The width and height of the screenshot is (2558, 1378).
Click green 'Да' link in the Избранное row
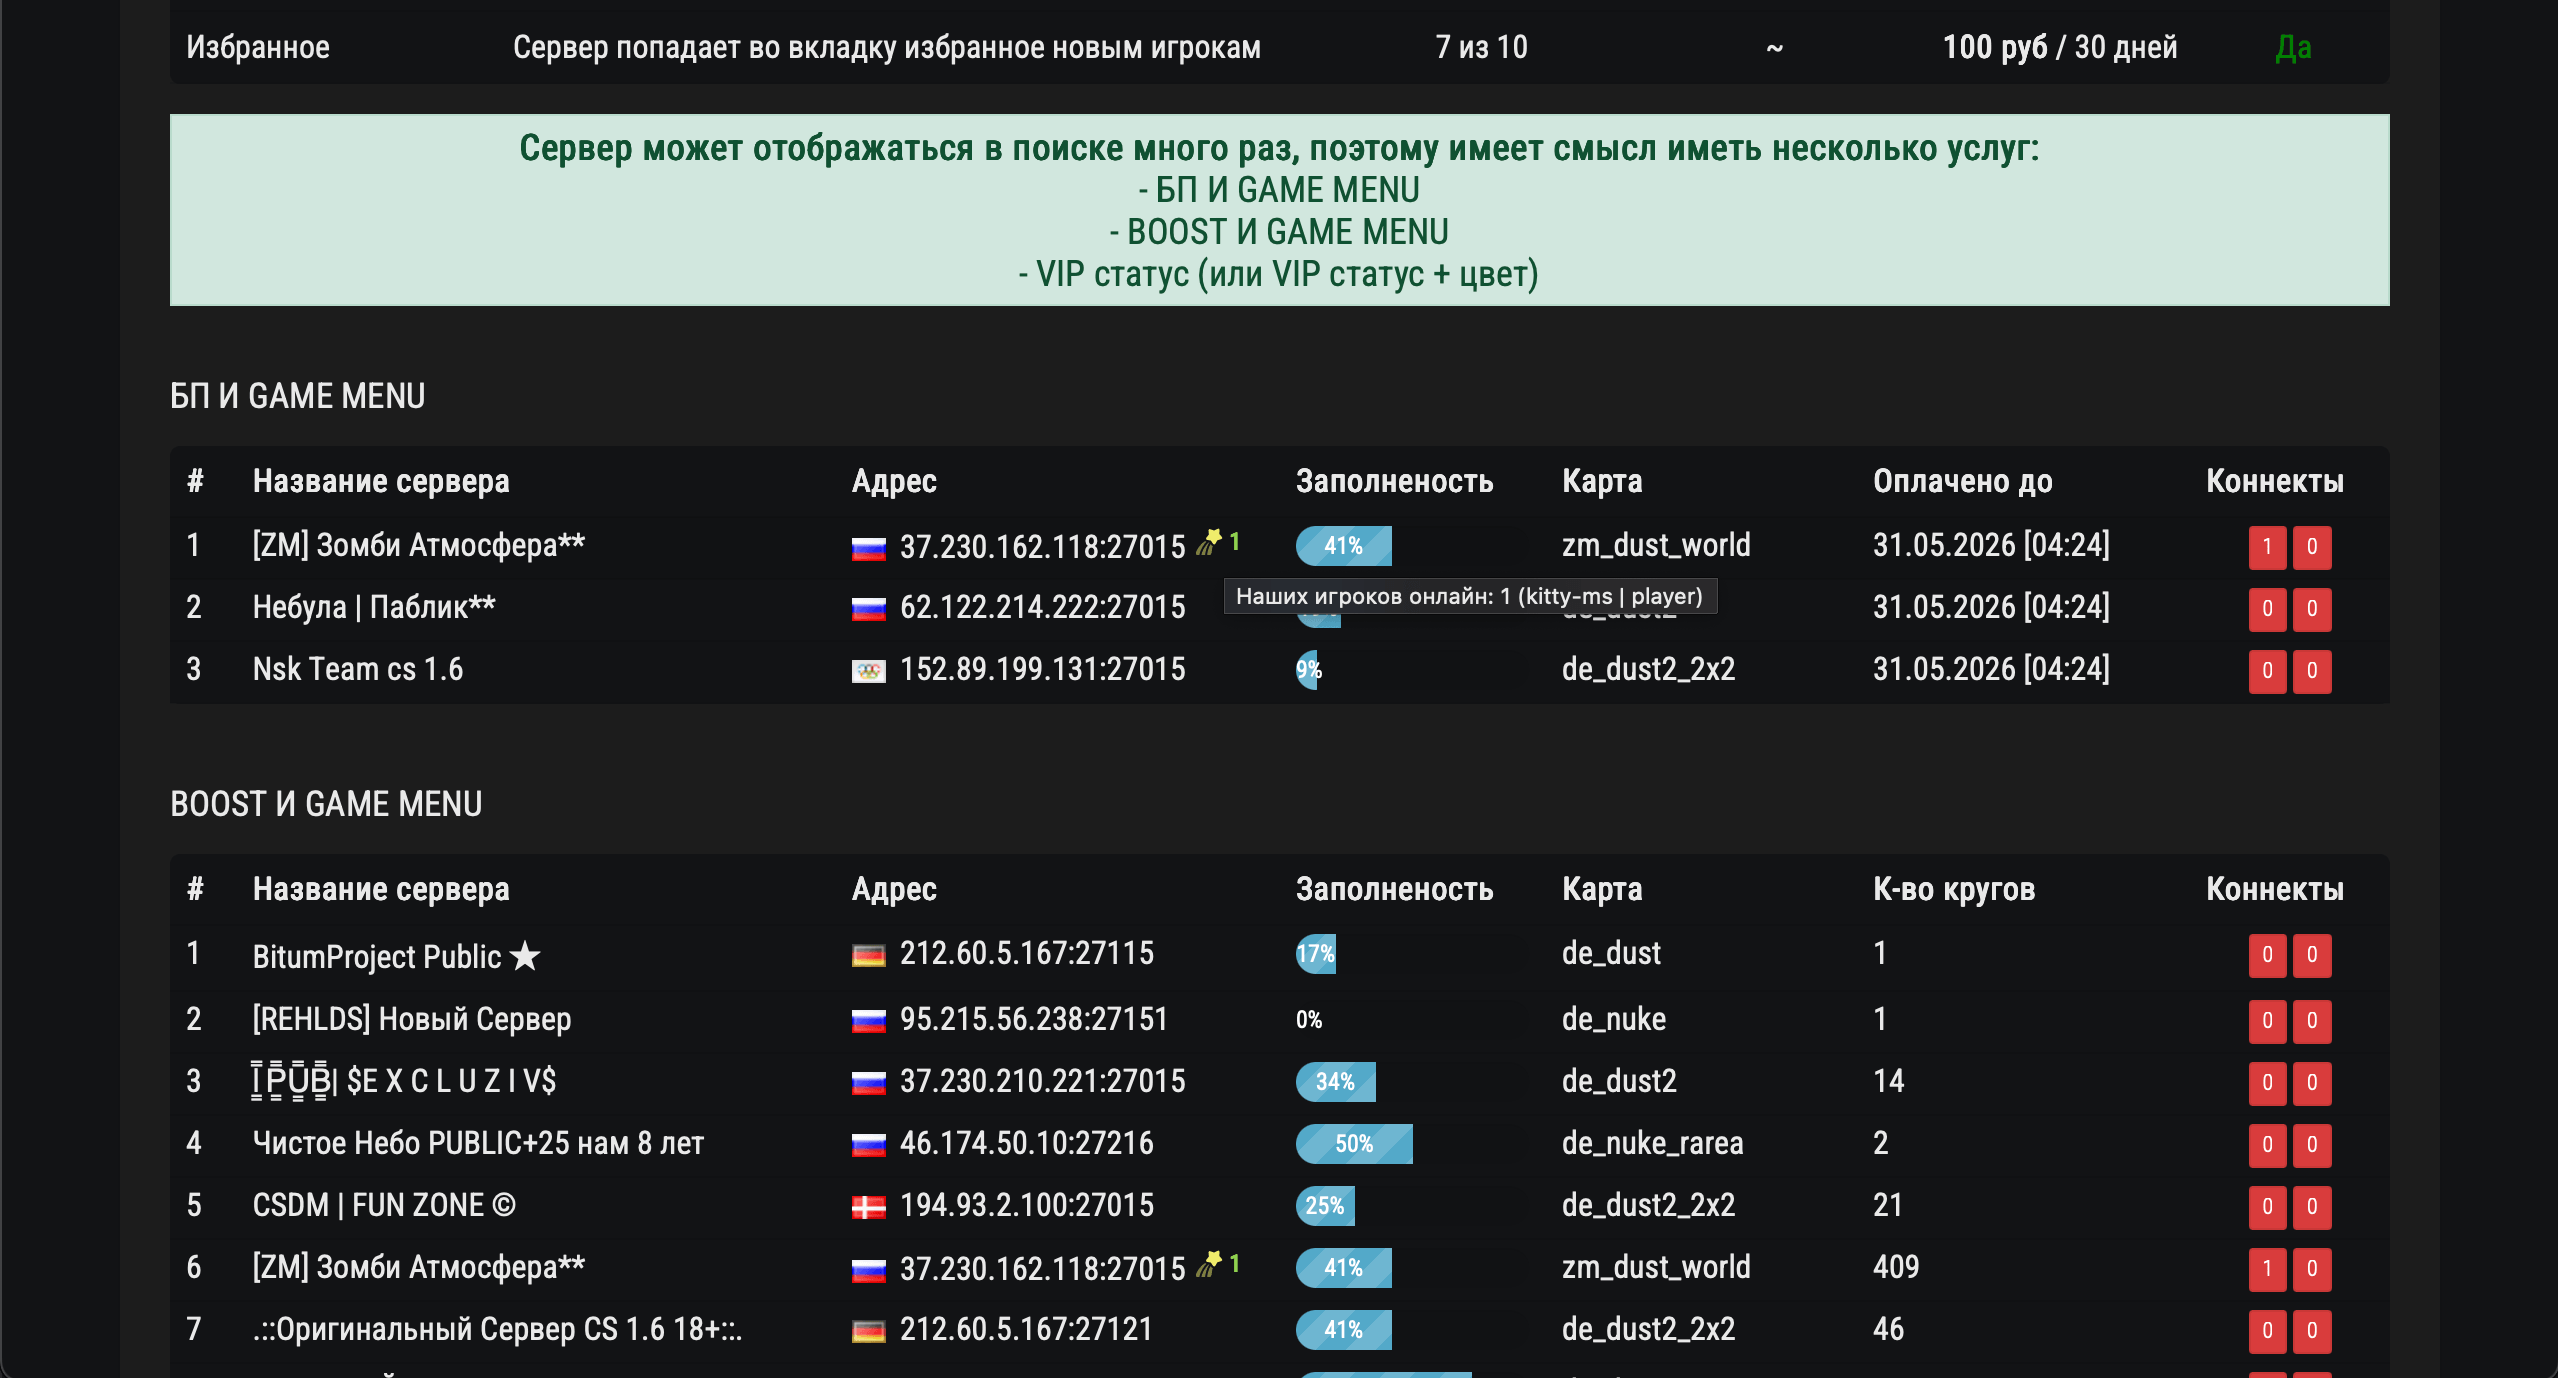click(x=2293, y=47)
